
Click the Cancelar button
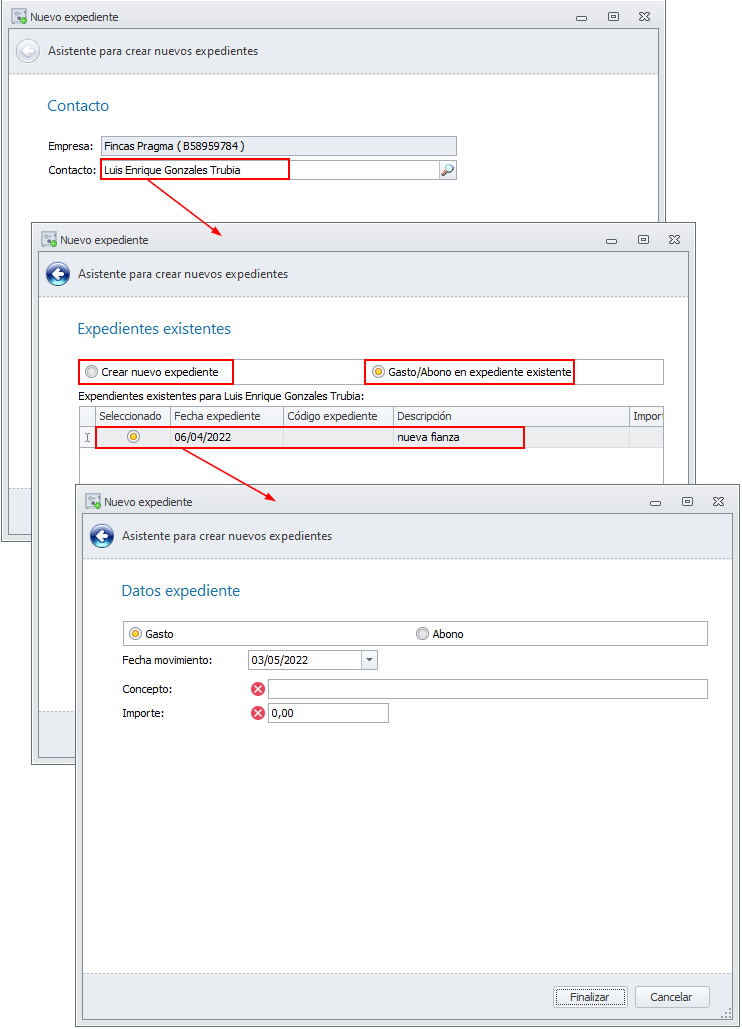click(x=672, y=997)
